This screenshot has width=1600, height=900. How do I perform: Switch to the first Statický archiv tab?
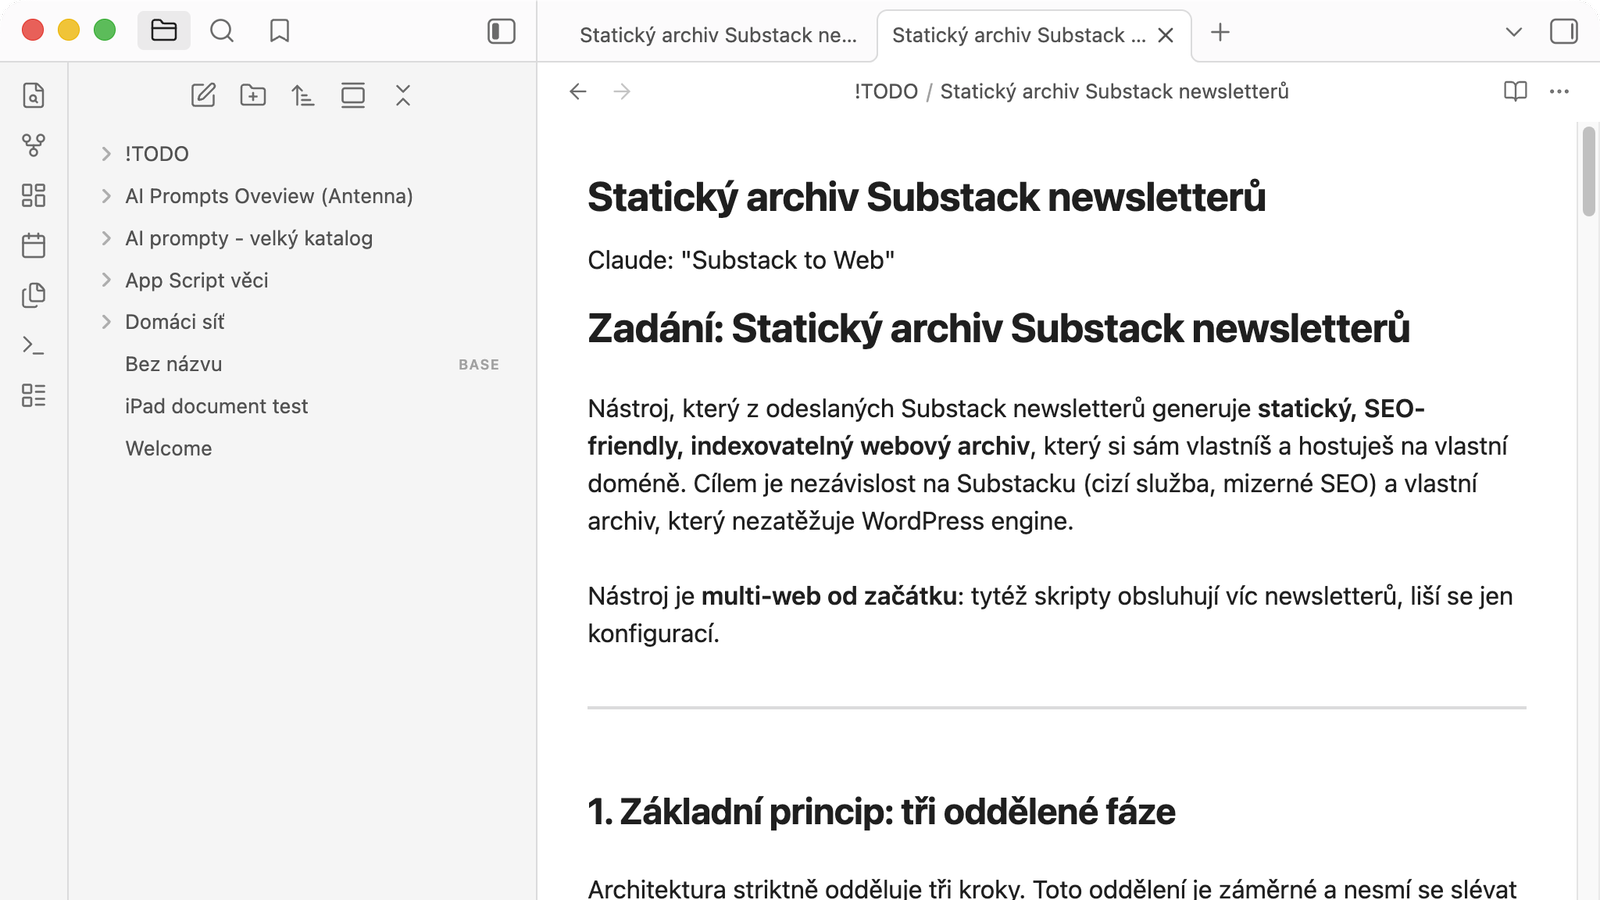717,35
